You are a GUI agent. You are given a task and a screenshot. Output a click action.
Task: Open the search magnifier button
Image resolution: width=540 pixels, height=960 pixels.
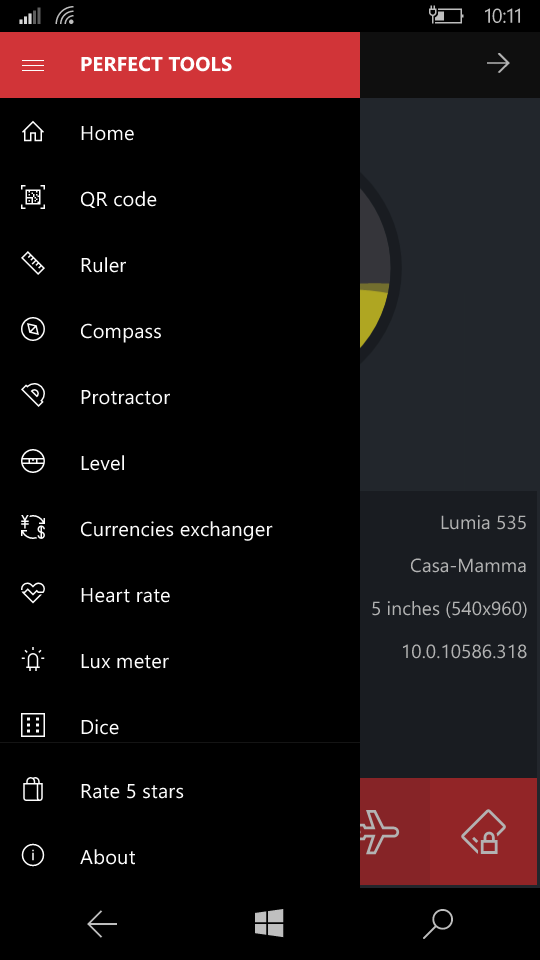(438, 923)
